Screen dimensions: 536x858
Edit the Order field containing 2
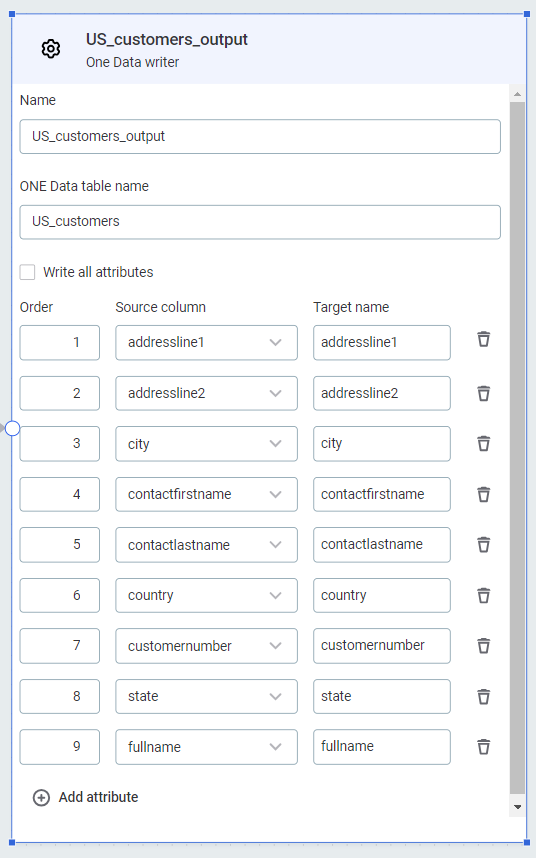pyautogui.click(x=60, y=393)
